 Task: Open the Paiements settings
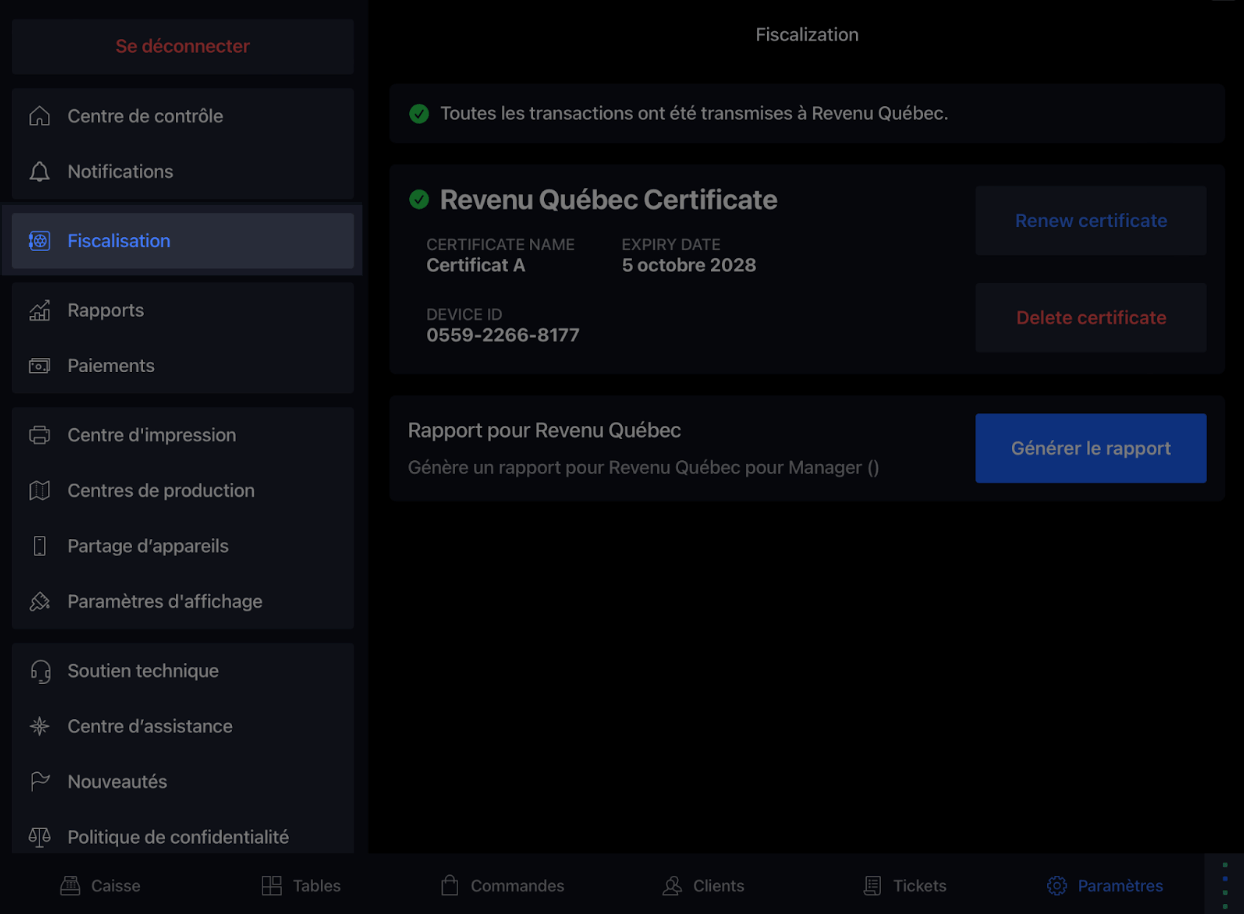pos(183,366)
